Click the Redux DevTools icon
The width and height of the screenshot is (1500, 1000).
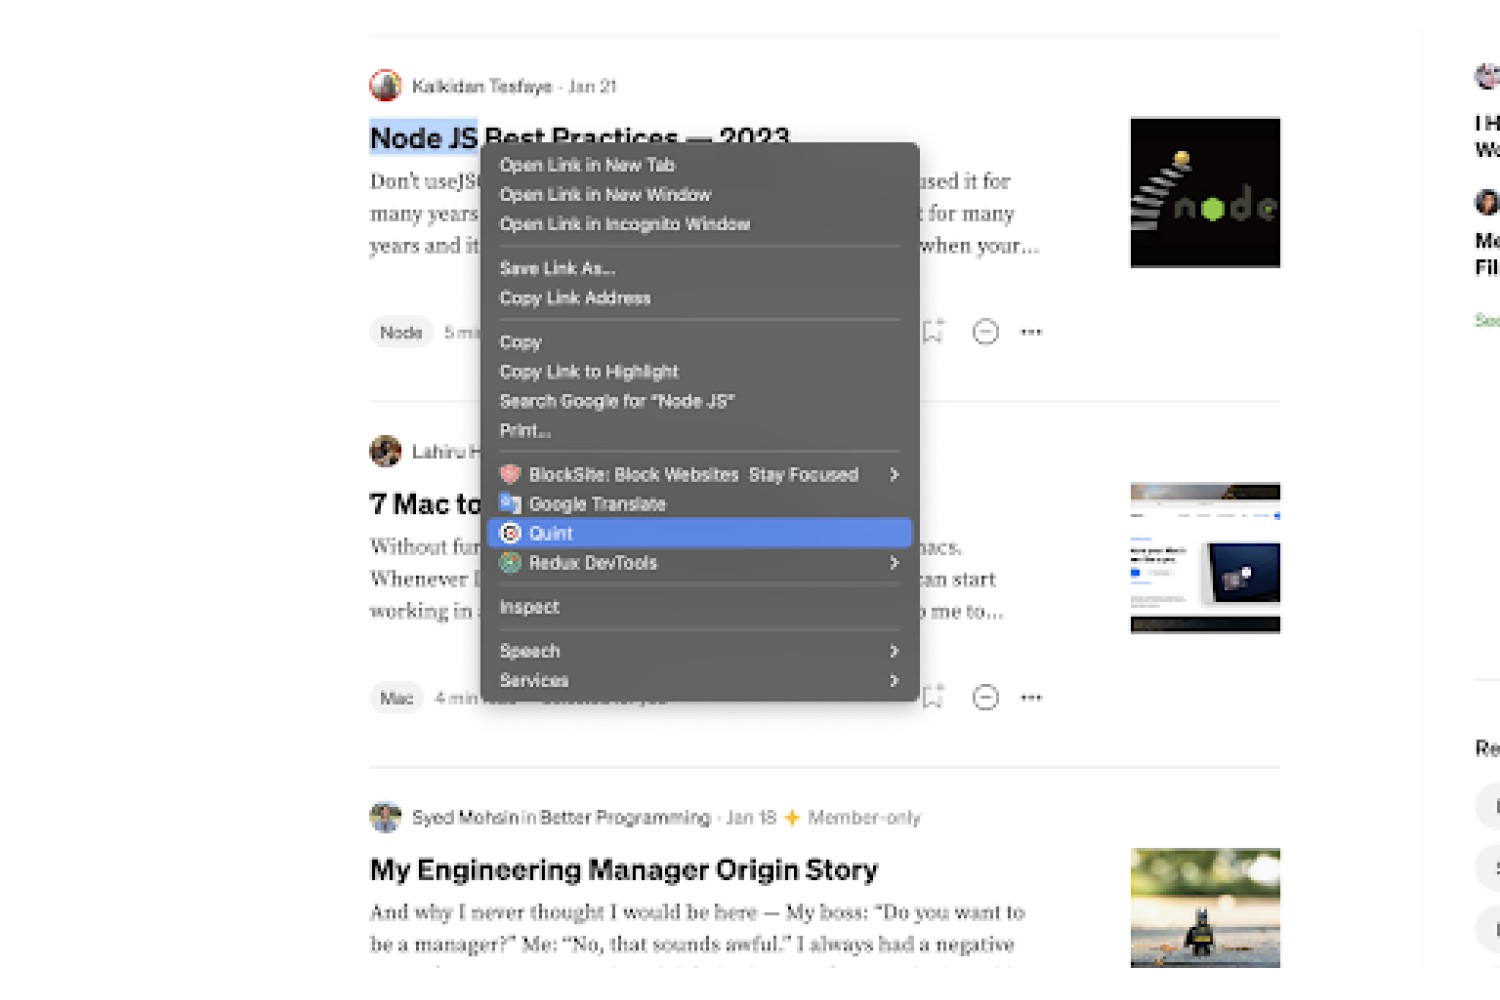510,562
